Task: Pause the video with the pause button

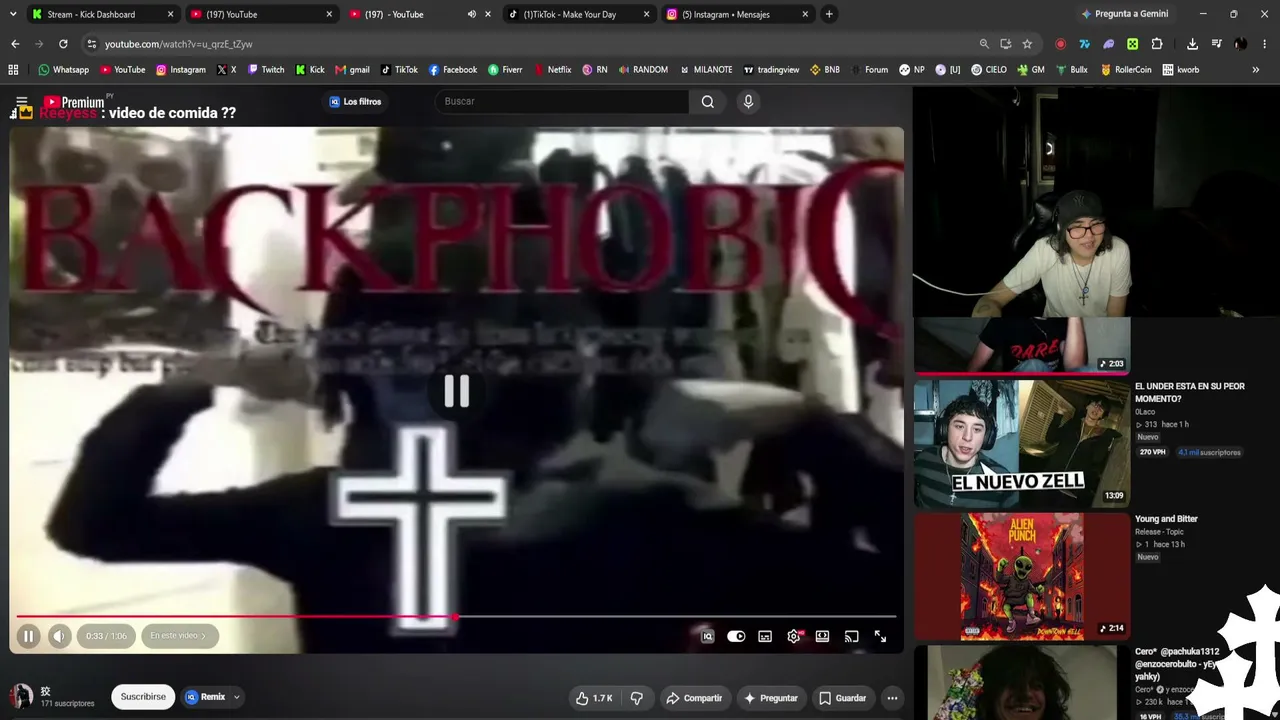Action: point(28,636)
